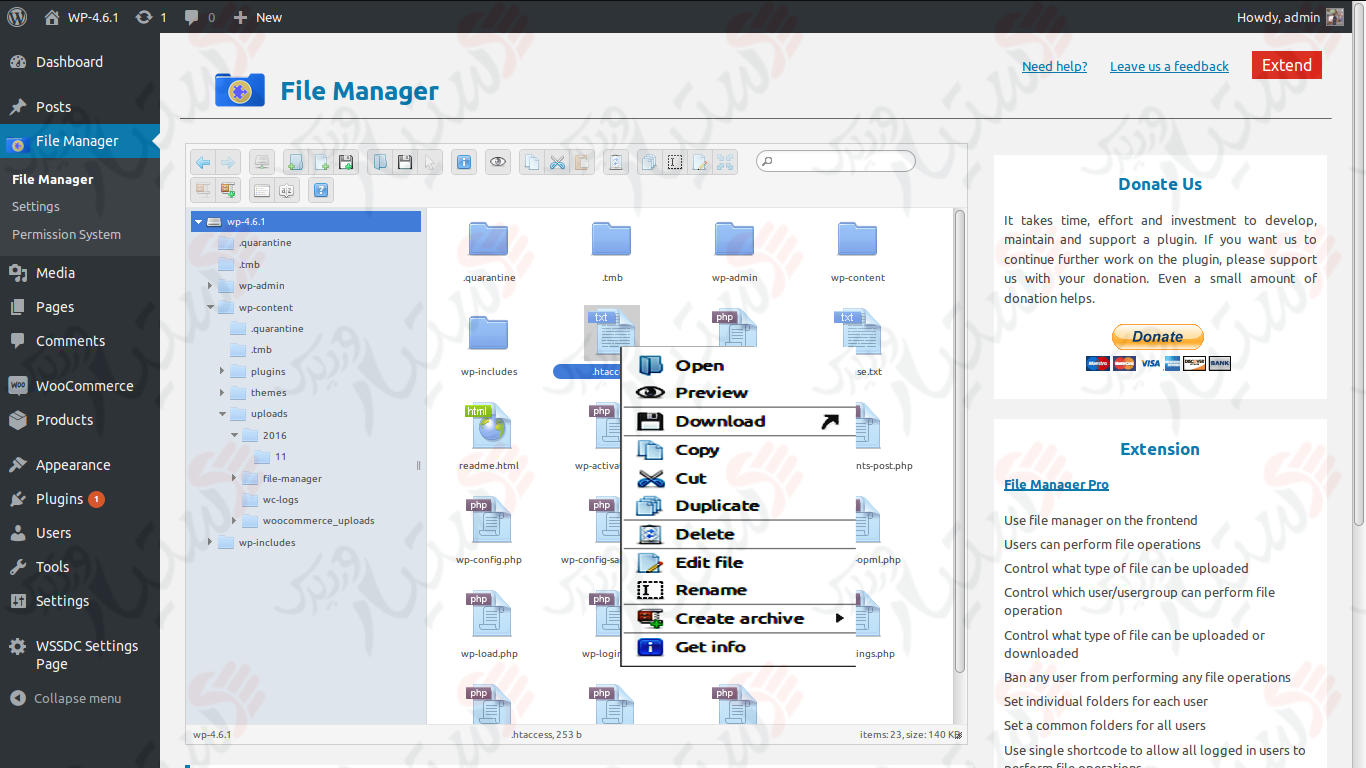Click the back navigation arrow in the toolbar
Screen dimensions: 1366x768
click(202, 162)
